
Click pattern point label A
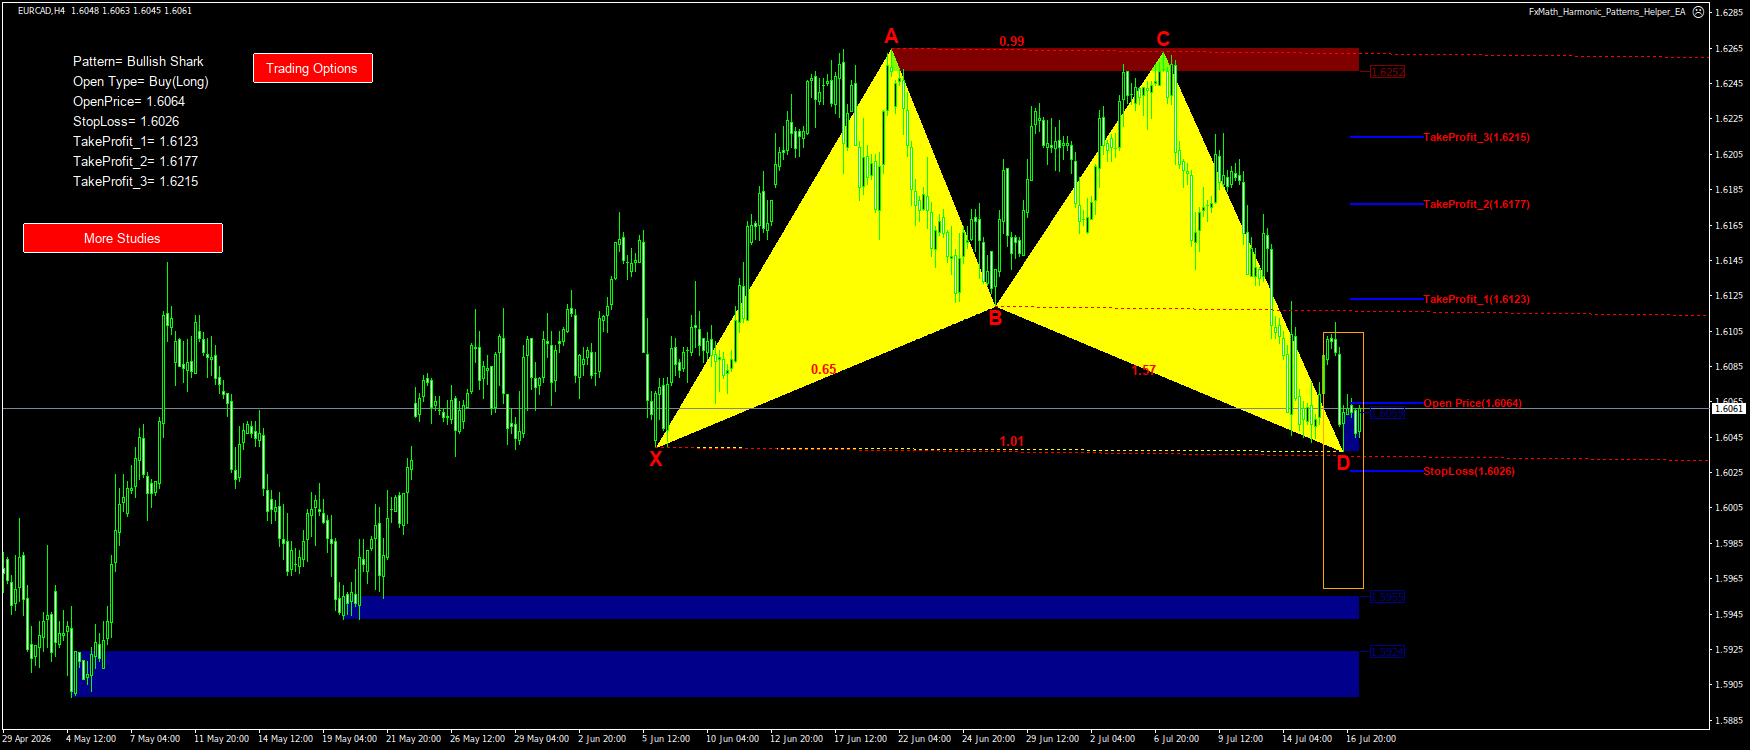tap(891, 37)
